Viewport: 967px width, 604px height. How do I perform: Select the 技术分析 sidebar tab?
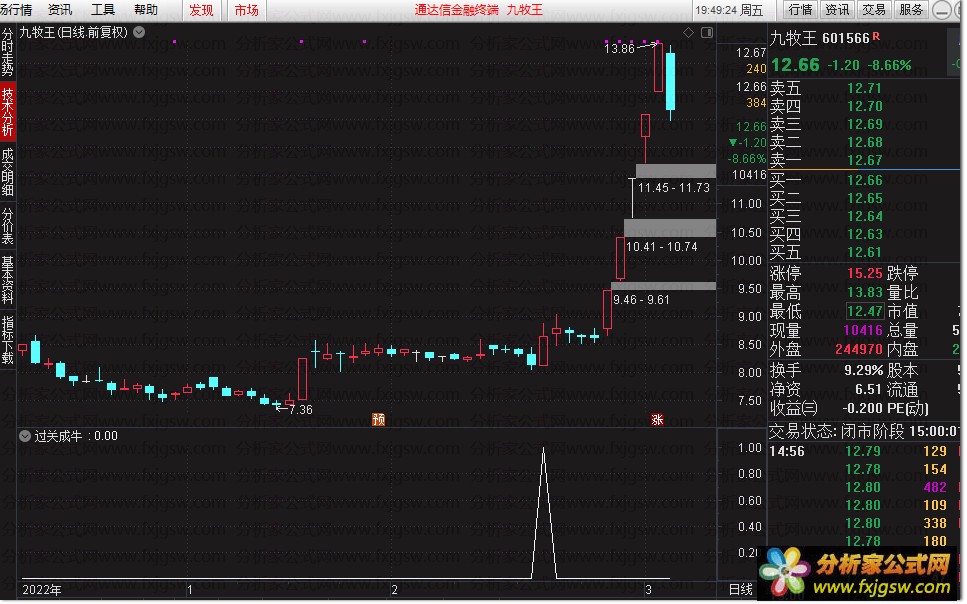click(7, 112)
